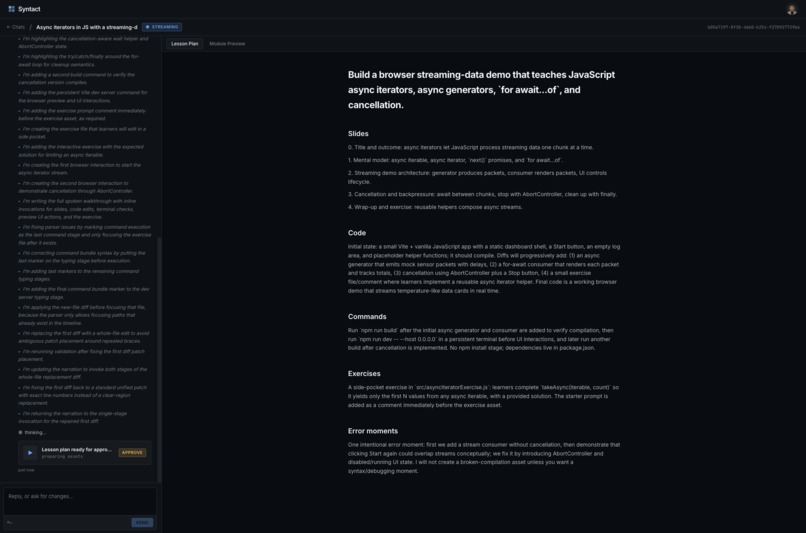Image resolution: width=806 pixels, height=533 pixels.
Task: Click the Exercises paragraph about 'takeAsync(iterable, count)'
Action: pos(484,396)
